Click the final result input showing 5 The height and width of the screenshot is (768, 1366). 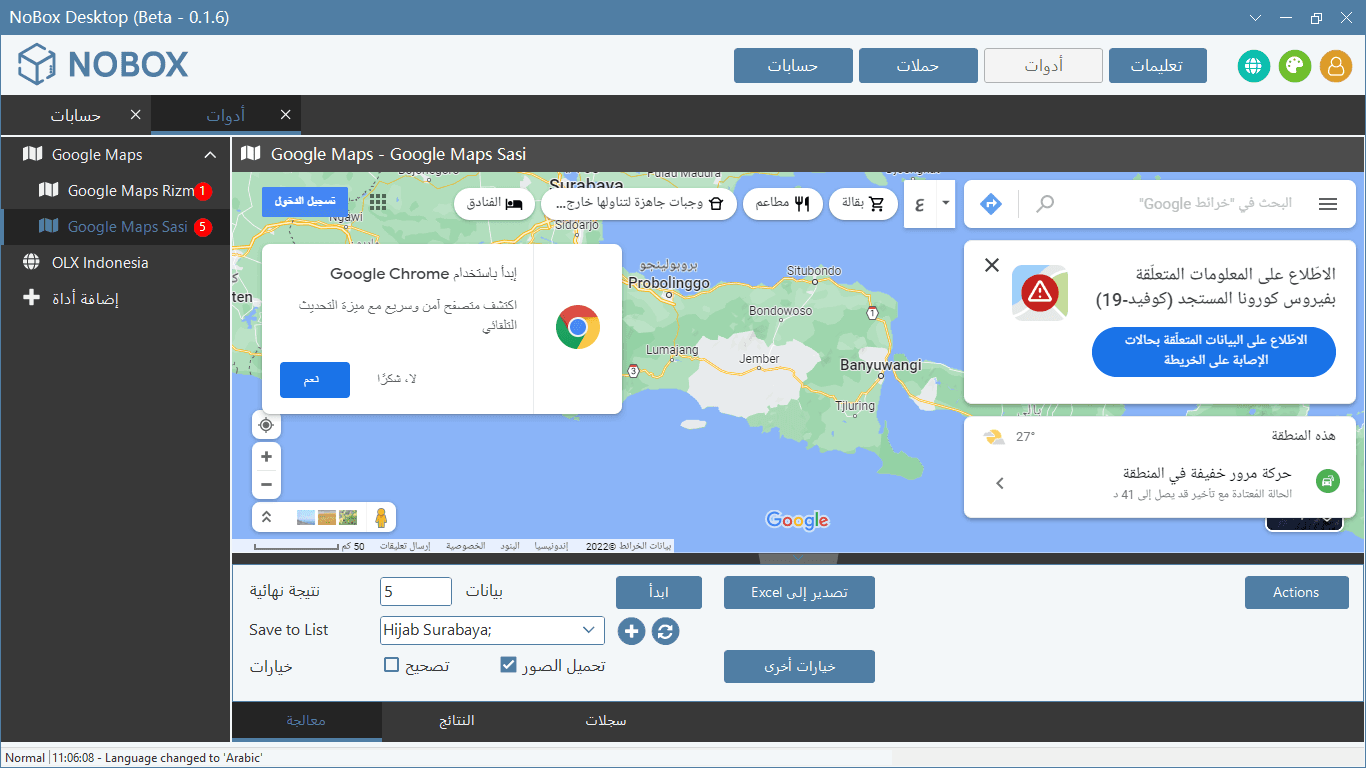tap(415, 591)
